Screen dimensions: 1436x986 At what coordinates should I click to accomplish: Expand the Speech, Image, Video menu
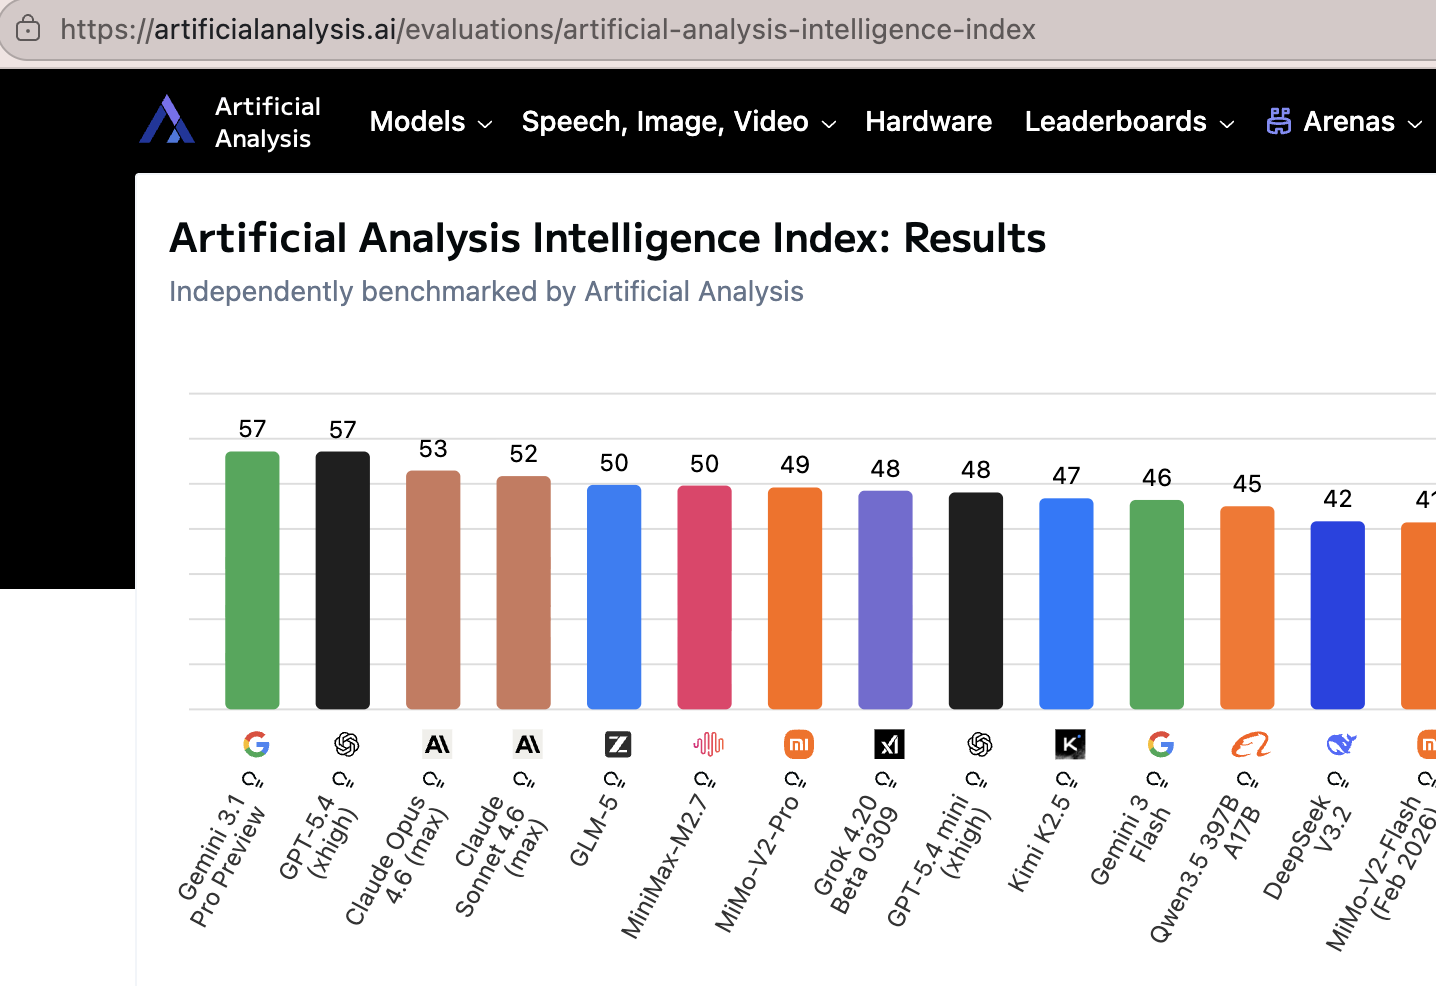(x=679, y=122)
